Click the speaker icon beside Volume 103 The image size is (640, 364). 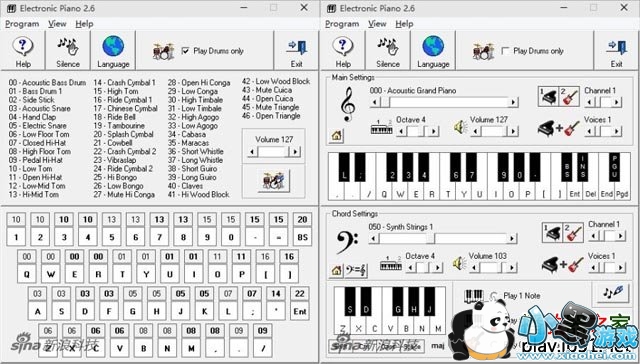point(460,264)
